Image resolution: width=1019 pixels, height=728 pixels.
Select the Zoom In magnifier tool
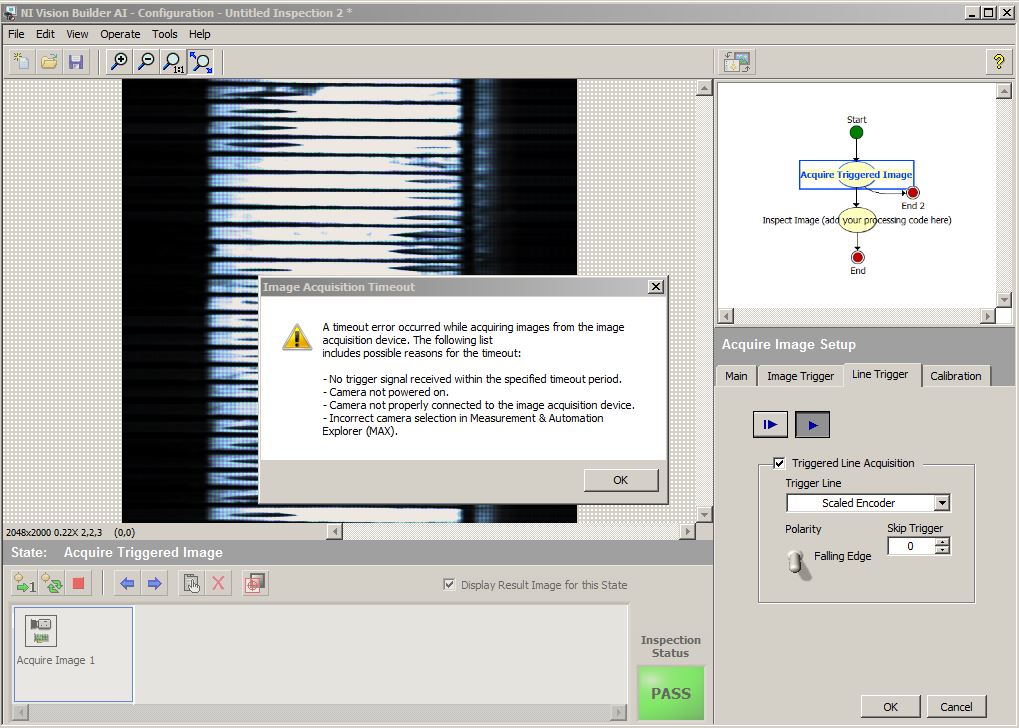tap(119, 62)
